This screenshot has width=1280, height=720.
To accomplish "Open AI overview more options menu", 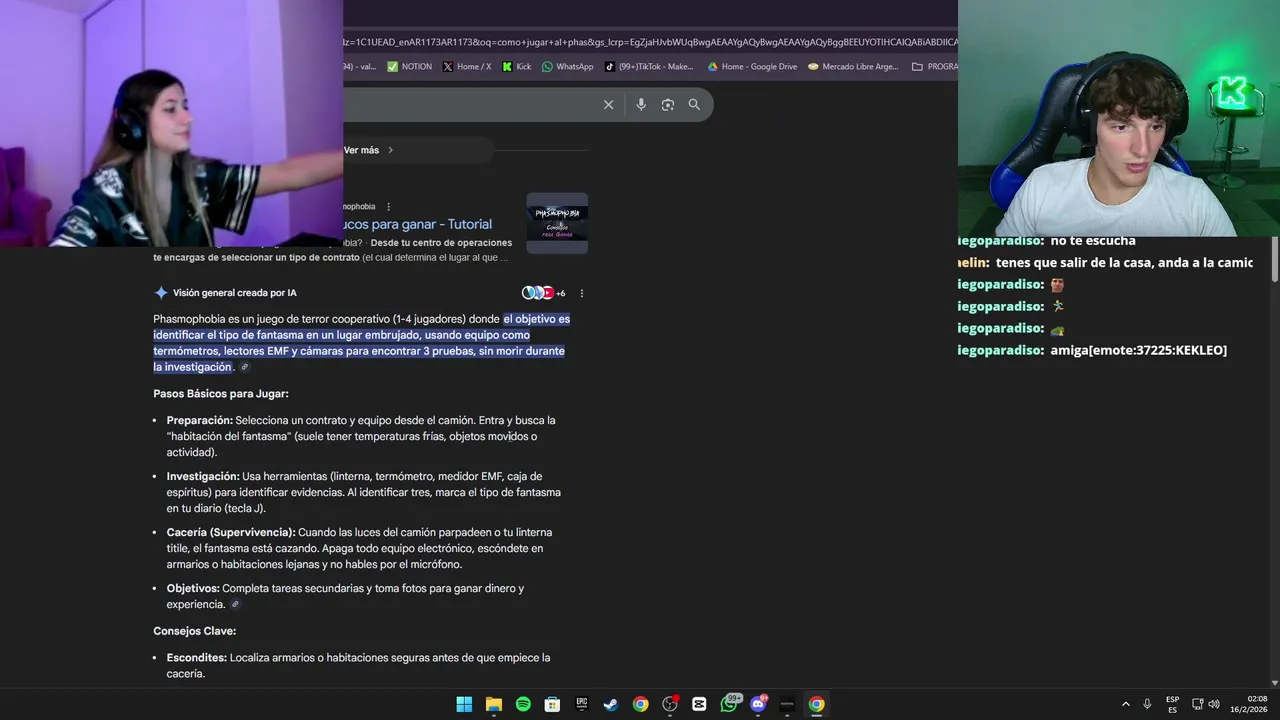I will tap(581, 293).
